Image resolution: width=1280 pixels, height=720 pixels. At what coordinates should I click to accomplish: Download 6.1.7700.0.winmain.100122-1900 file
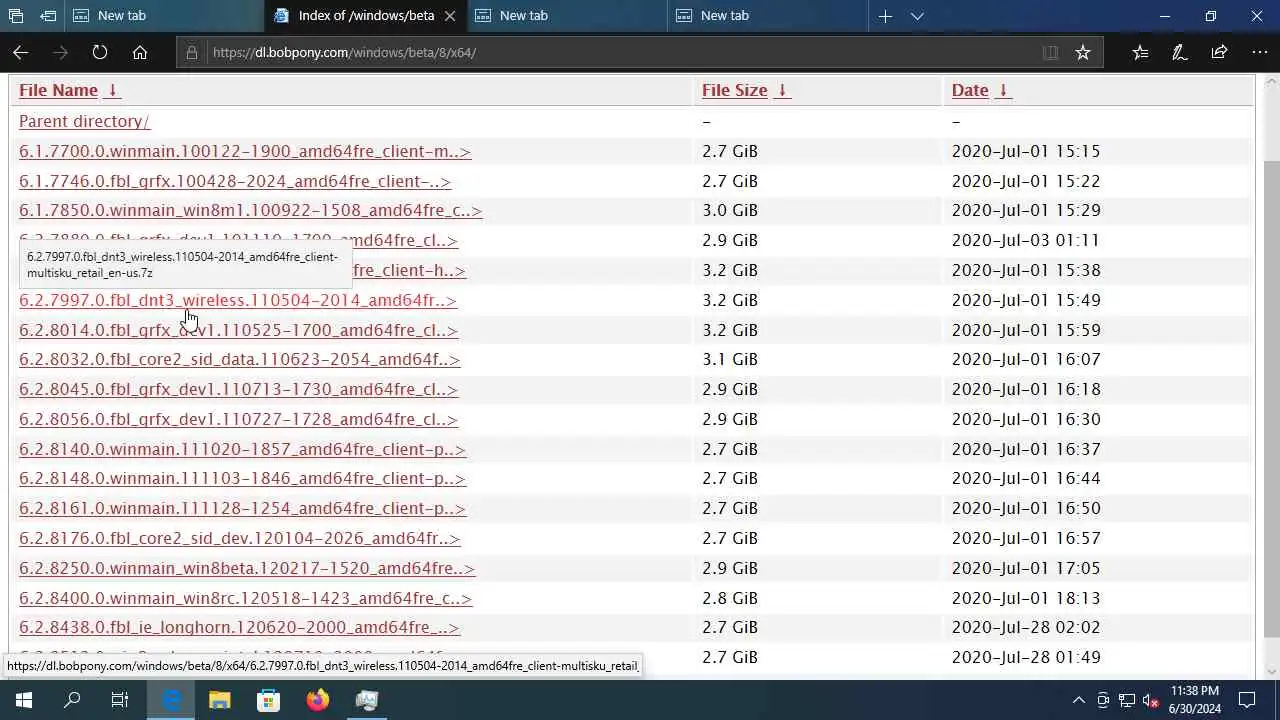pos(245,151)
